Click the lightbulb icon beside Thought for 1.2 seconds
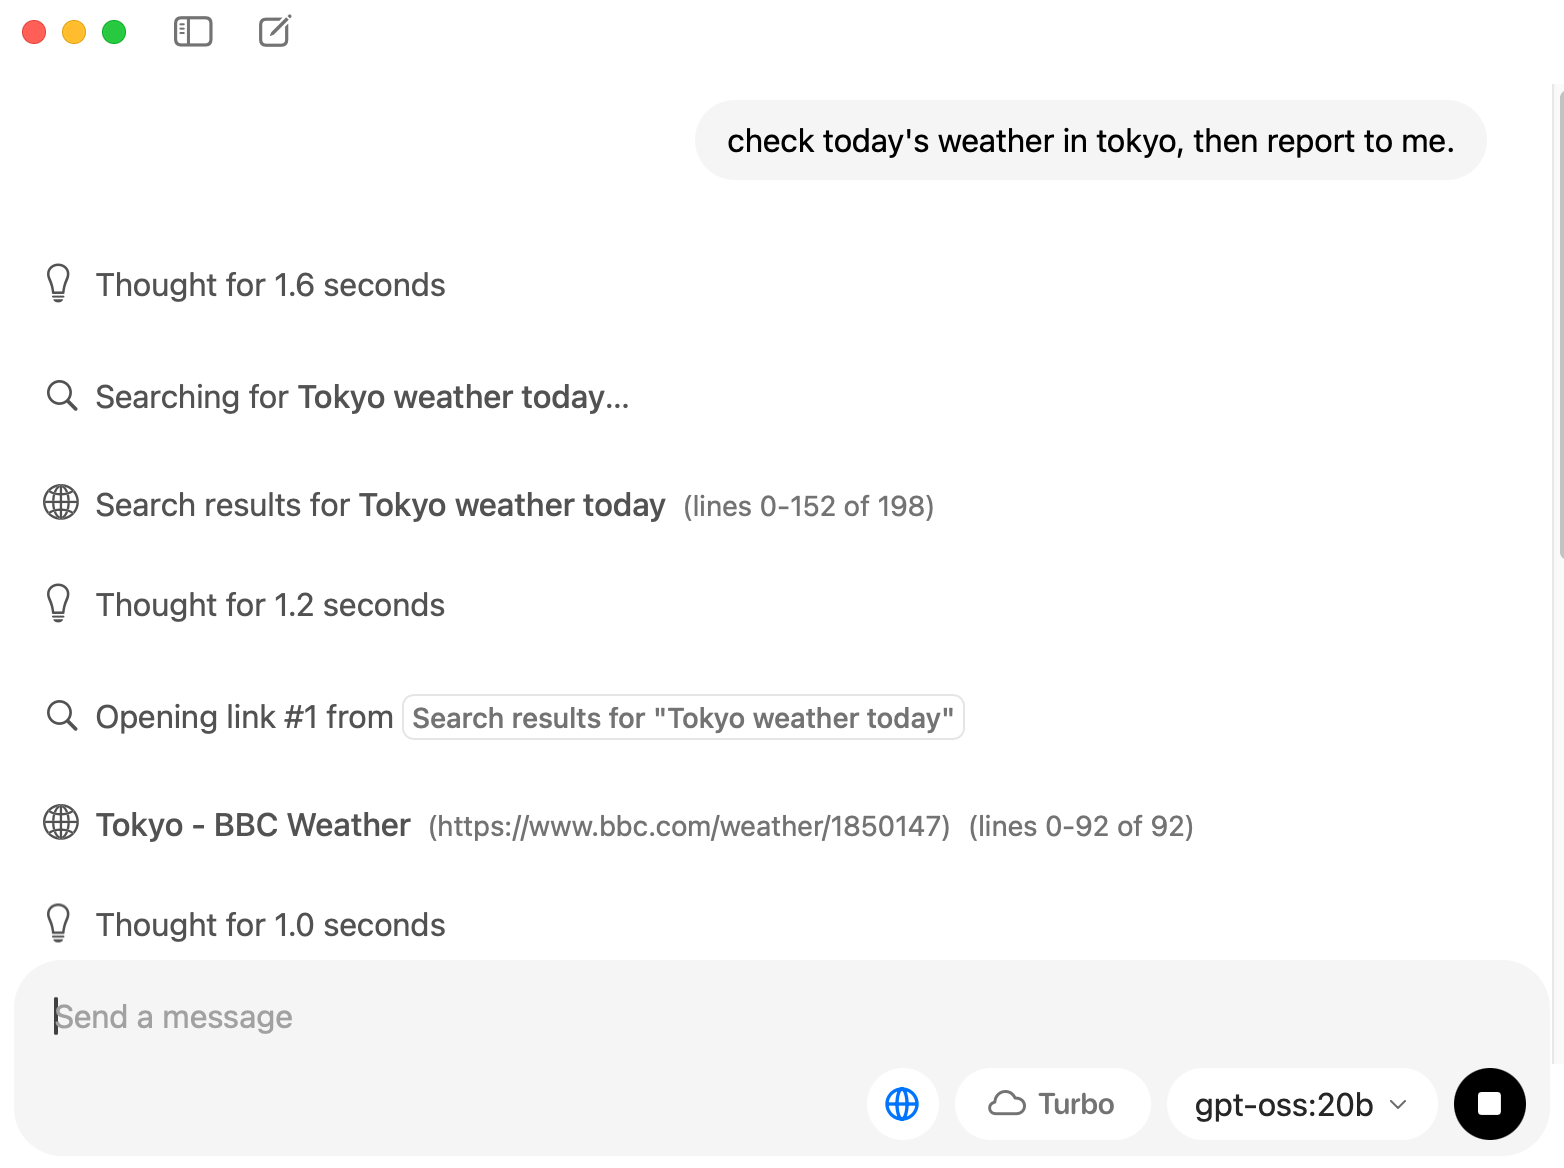This screenshot has height=1168, width=1564. click(59, 604)
